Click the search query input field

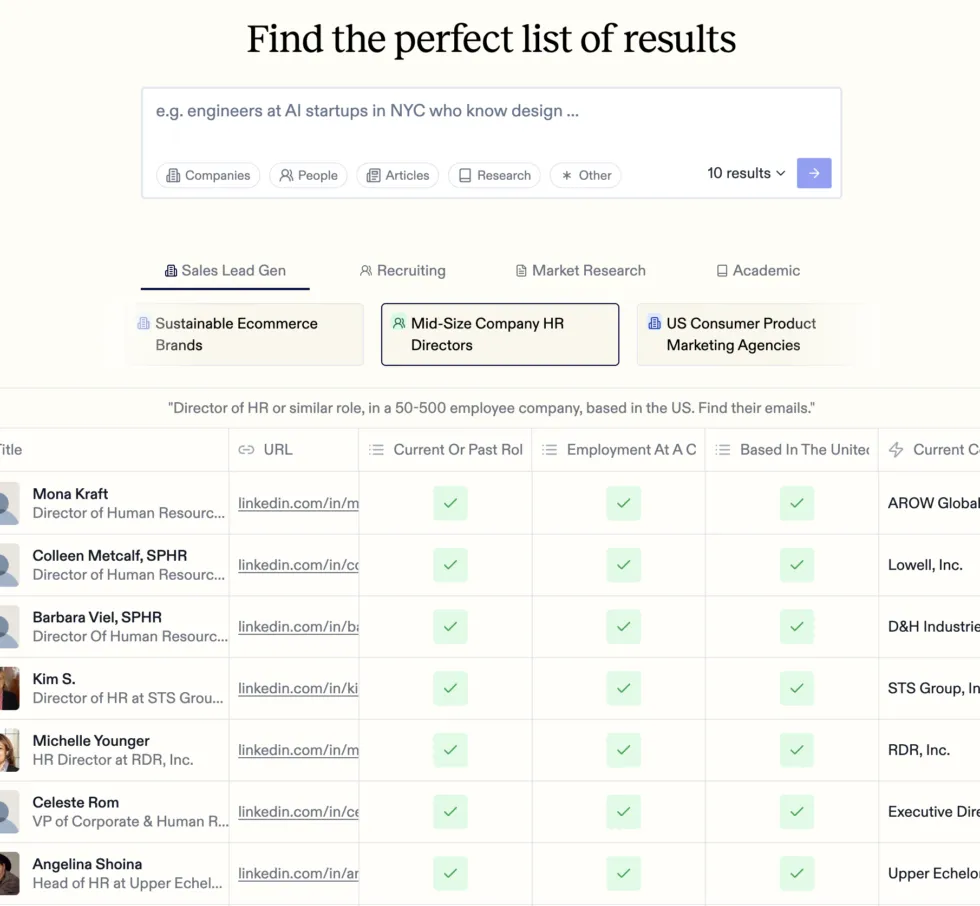pos(490,111)
